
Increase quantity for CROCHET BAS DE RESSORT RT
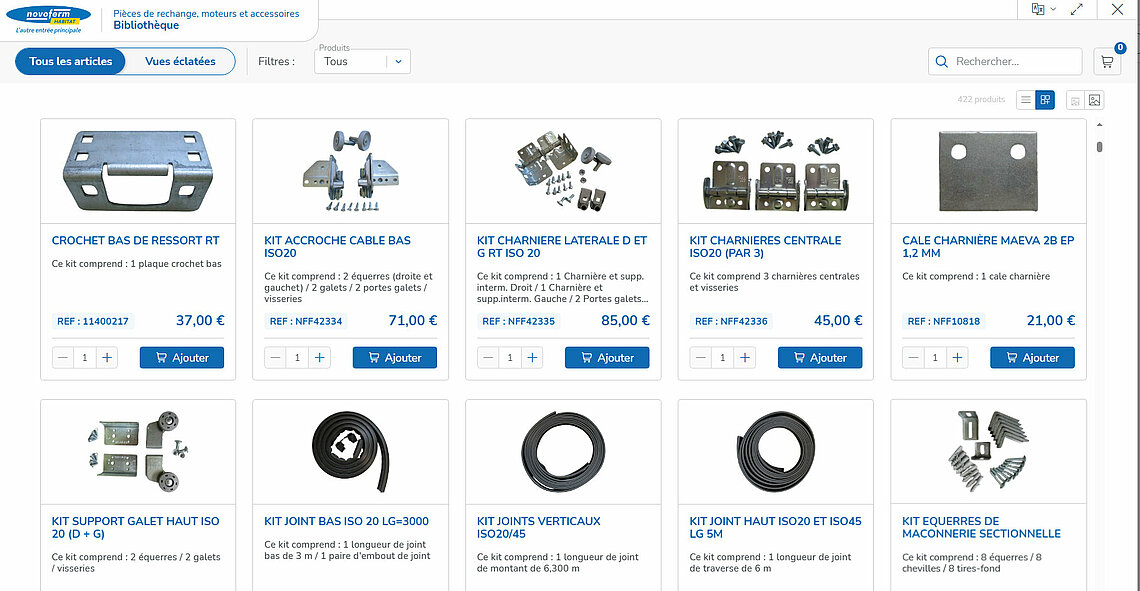tap(108, 357)
